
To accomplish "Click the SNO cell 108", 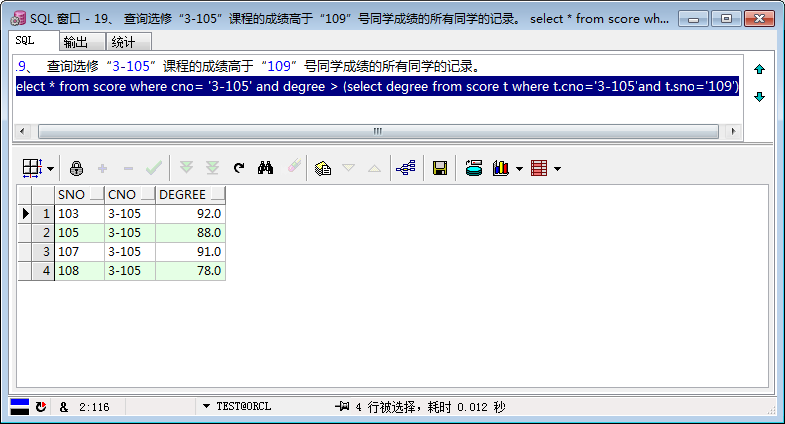I will [x=80, y=271].
